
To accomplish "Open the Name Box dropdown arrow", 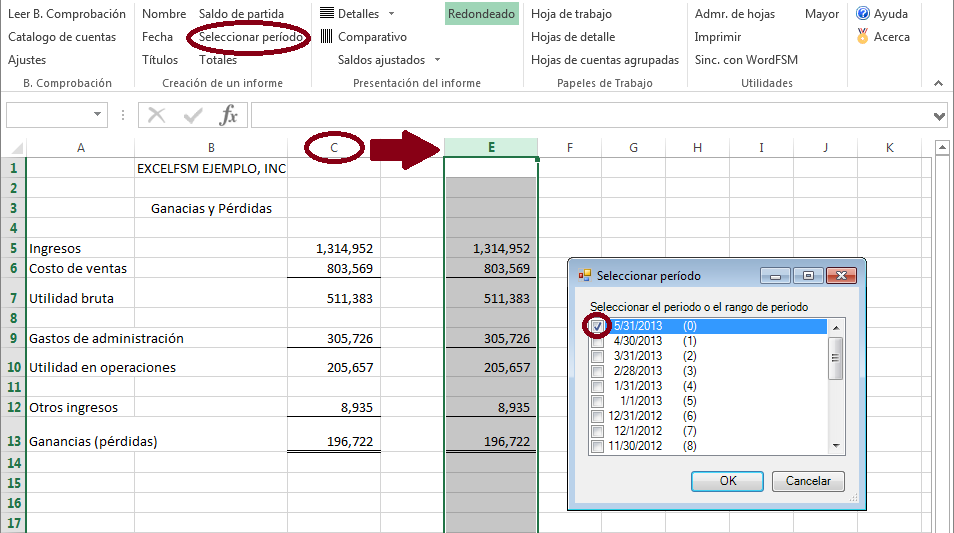I will [97, 114].
